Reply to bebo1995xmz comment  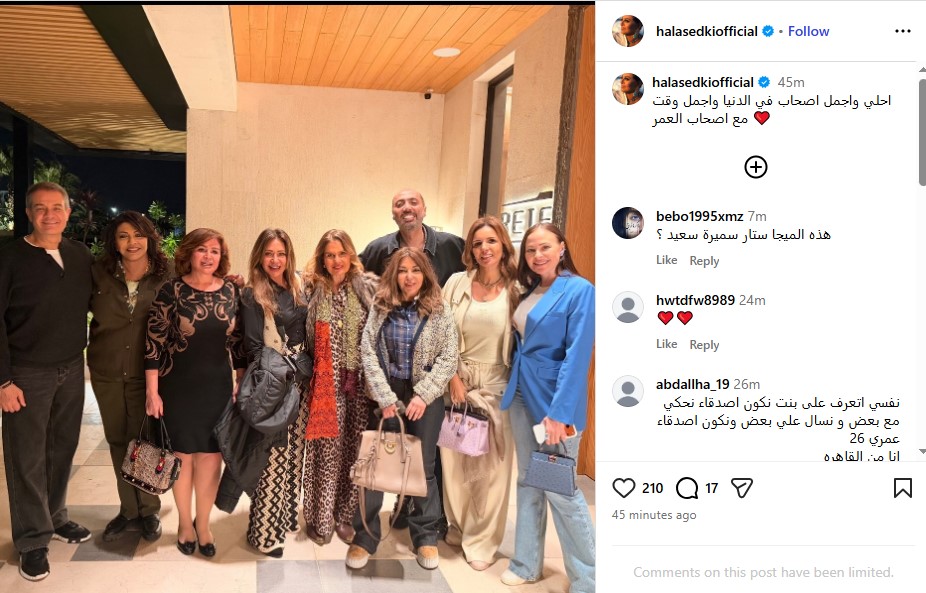pyautogui.click(x=704, y=260)
